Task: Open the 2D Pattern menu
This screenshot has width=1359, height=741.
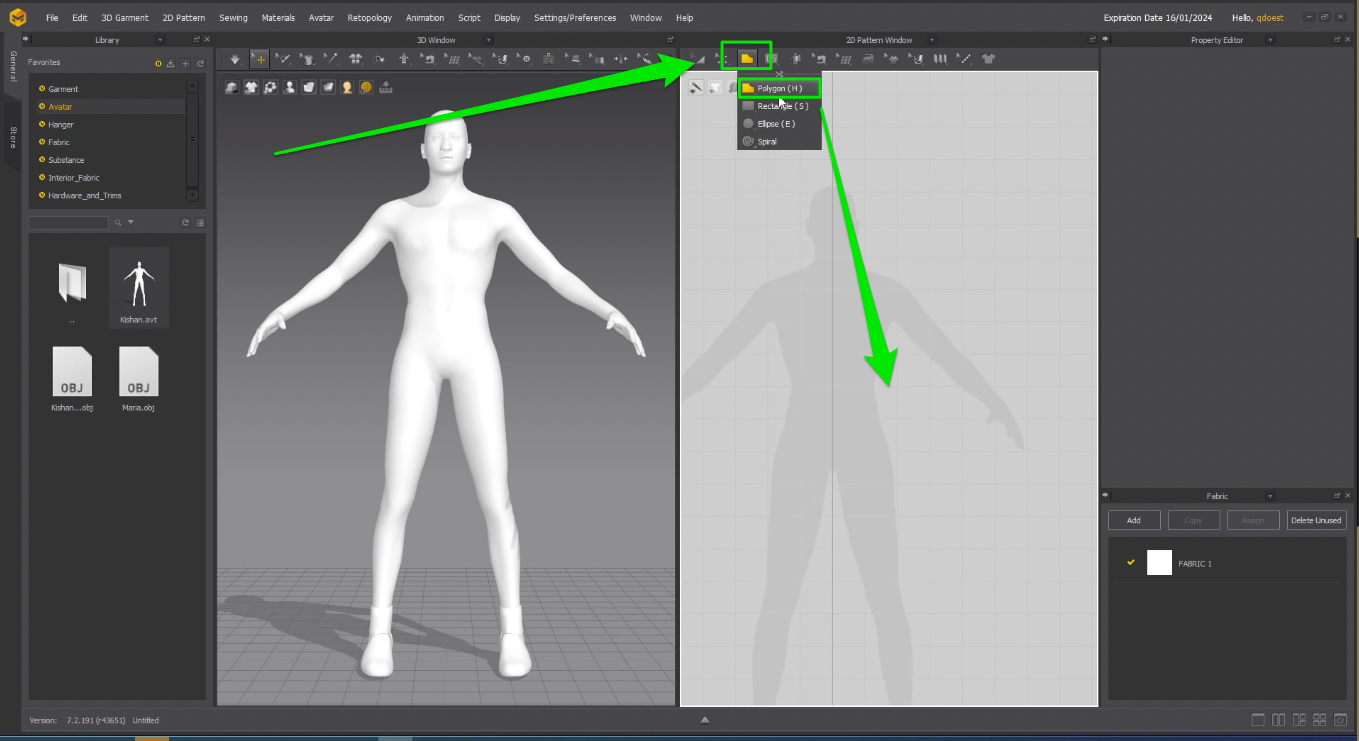Action: click(x=184, y=18)
